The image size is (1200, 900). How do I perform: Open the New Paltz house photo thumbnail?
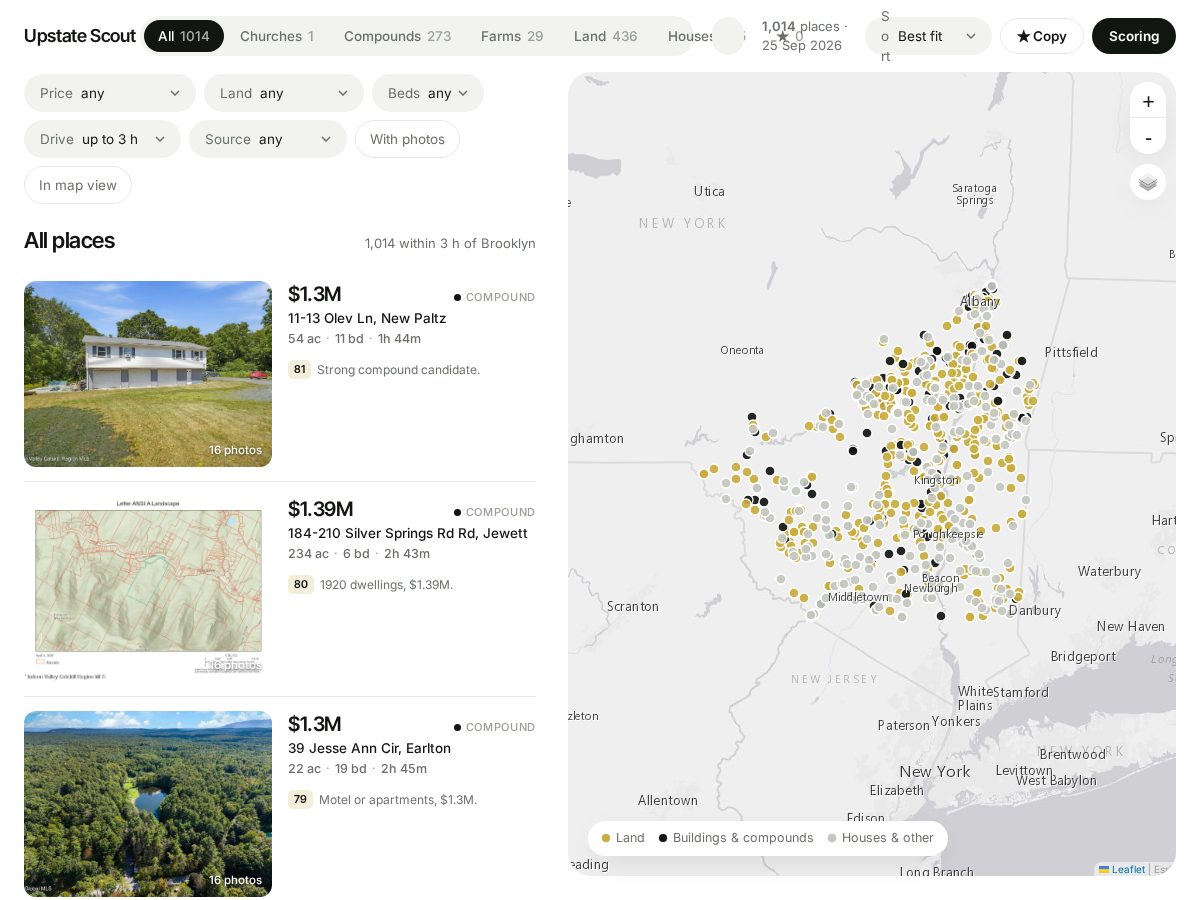[x=148, y=374]
